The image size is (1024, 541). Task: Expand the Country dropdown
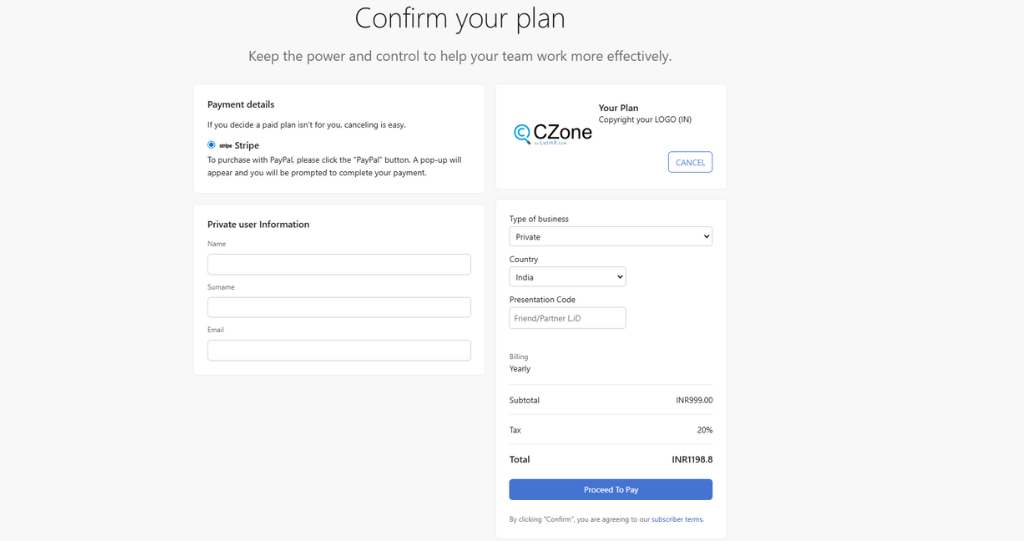567,277
